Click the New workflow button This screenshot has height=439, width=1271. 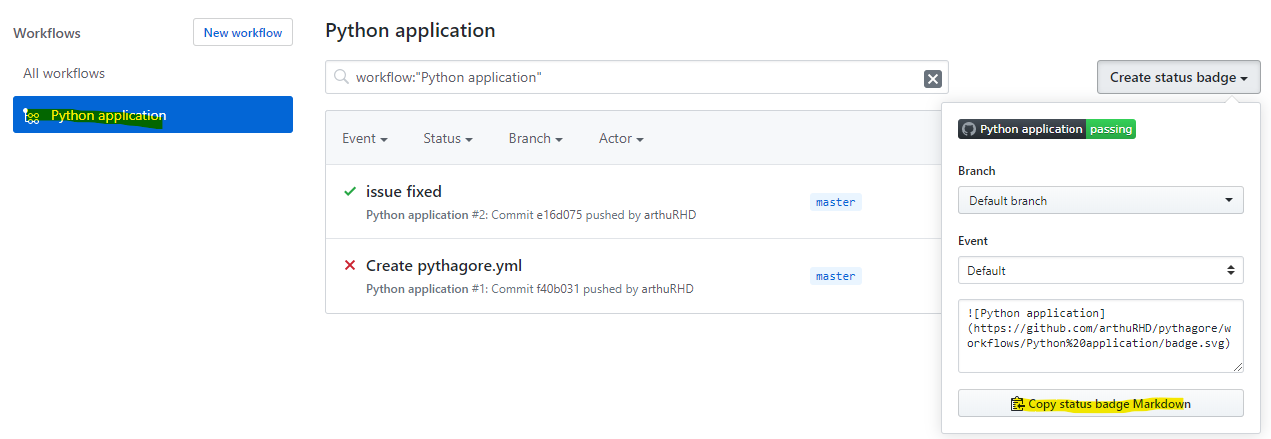coord(243,33)
